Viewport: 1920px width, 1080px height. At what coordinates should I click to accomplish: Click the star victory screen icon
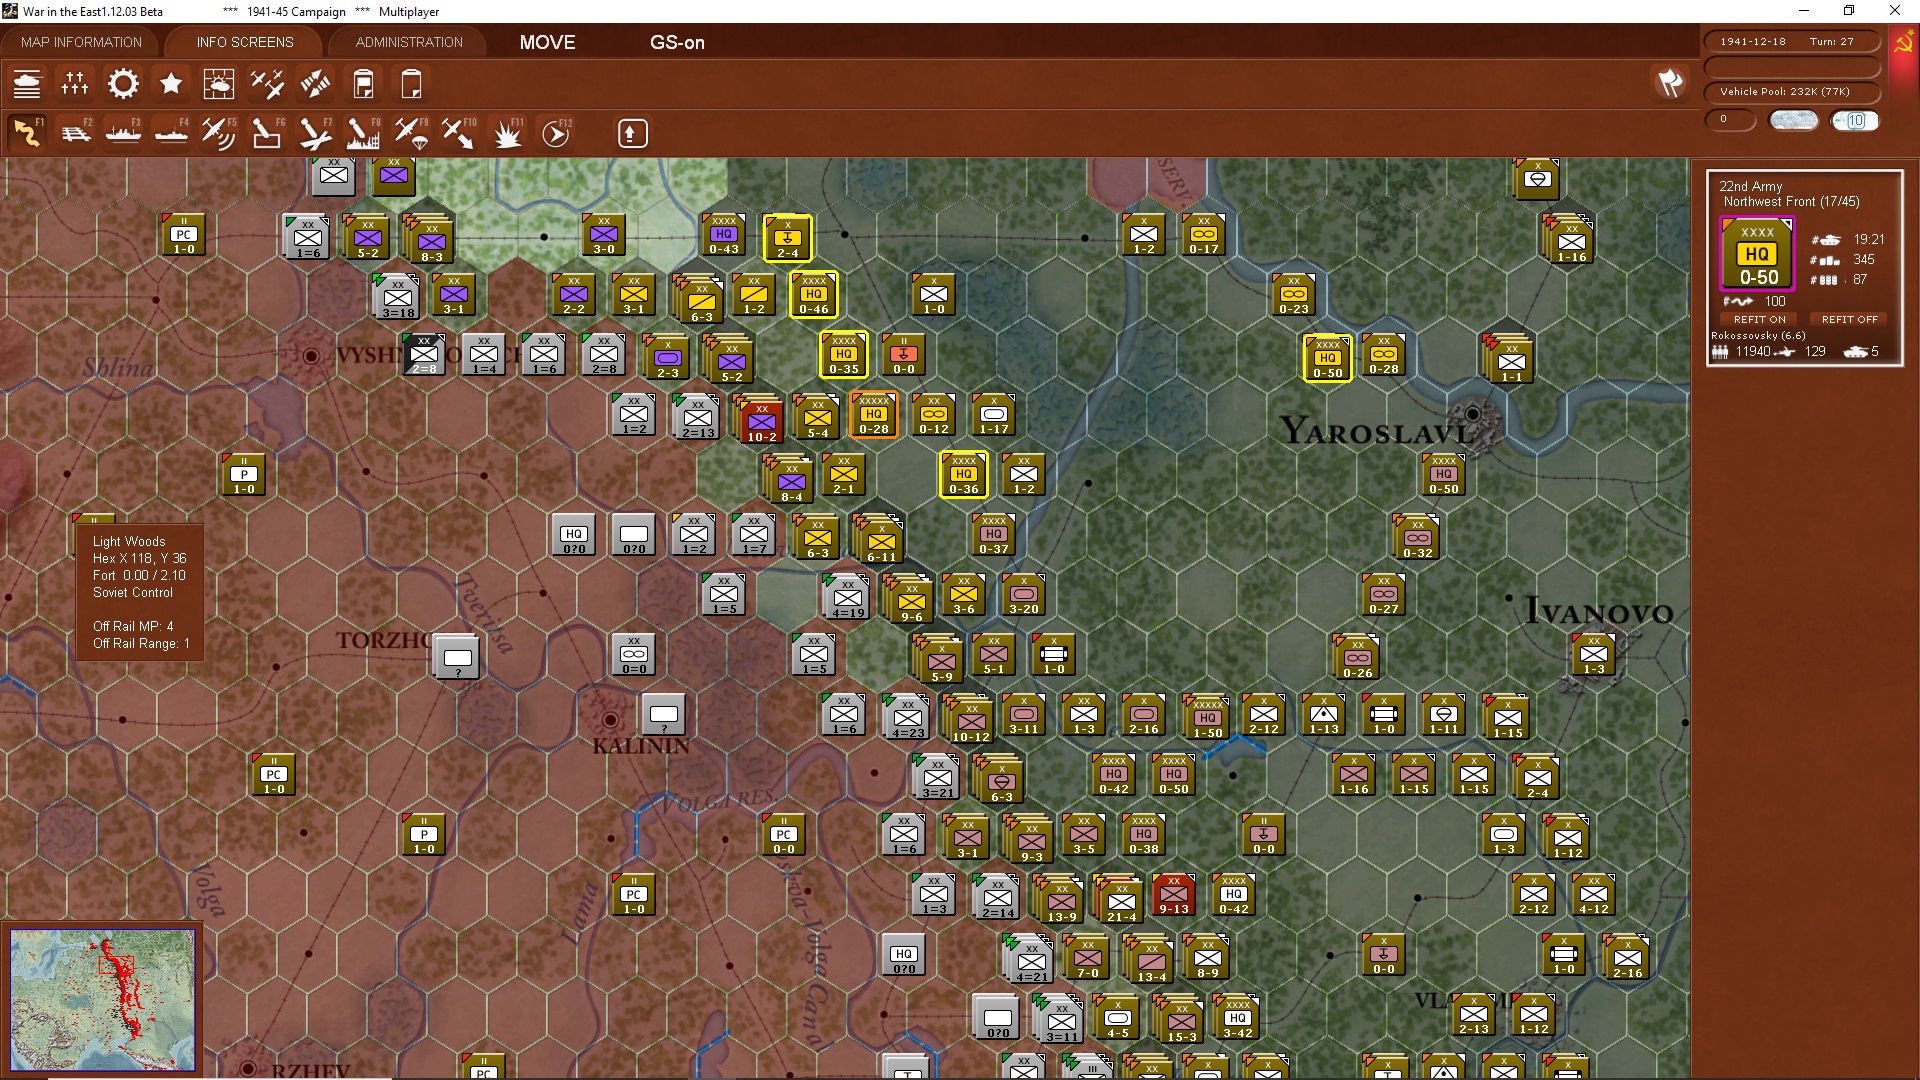pyautogui.click(x=171, y=84)
